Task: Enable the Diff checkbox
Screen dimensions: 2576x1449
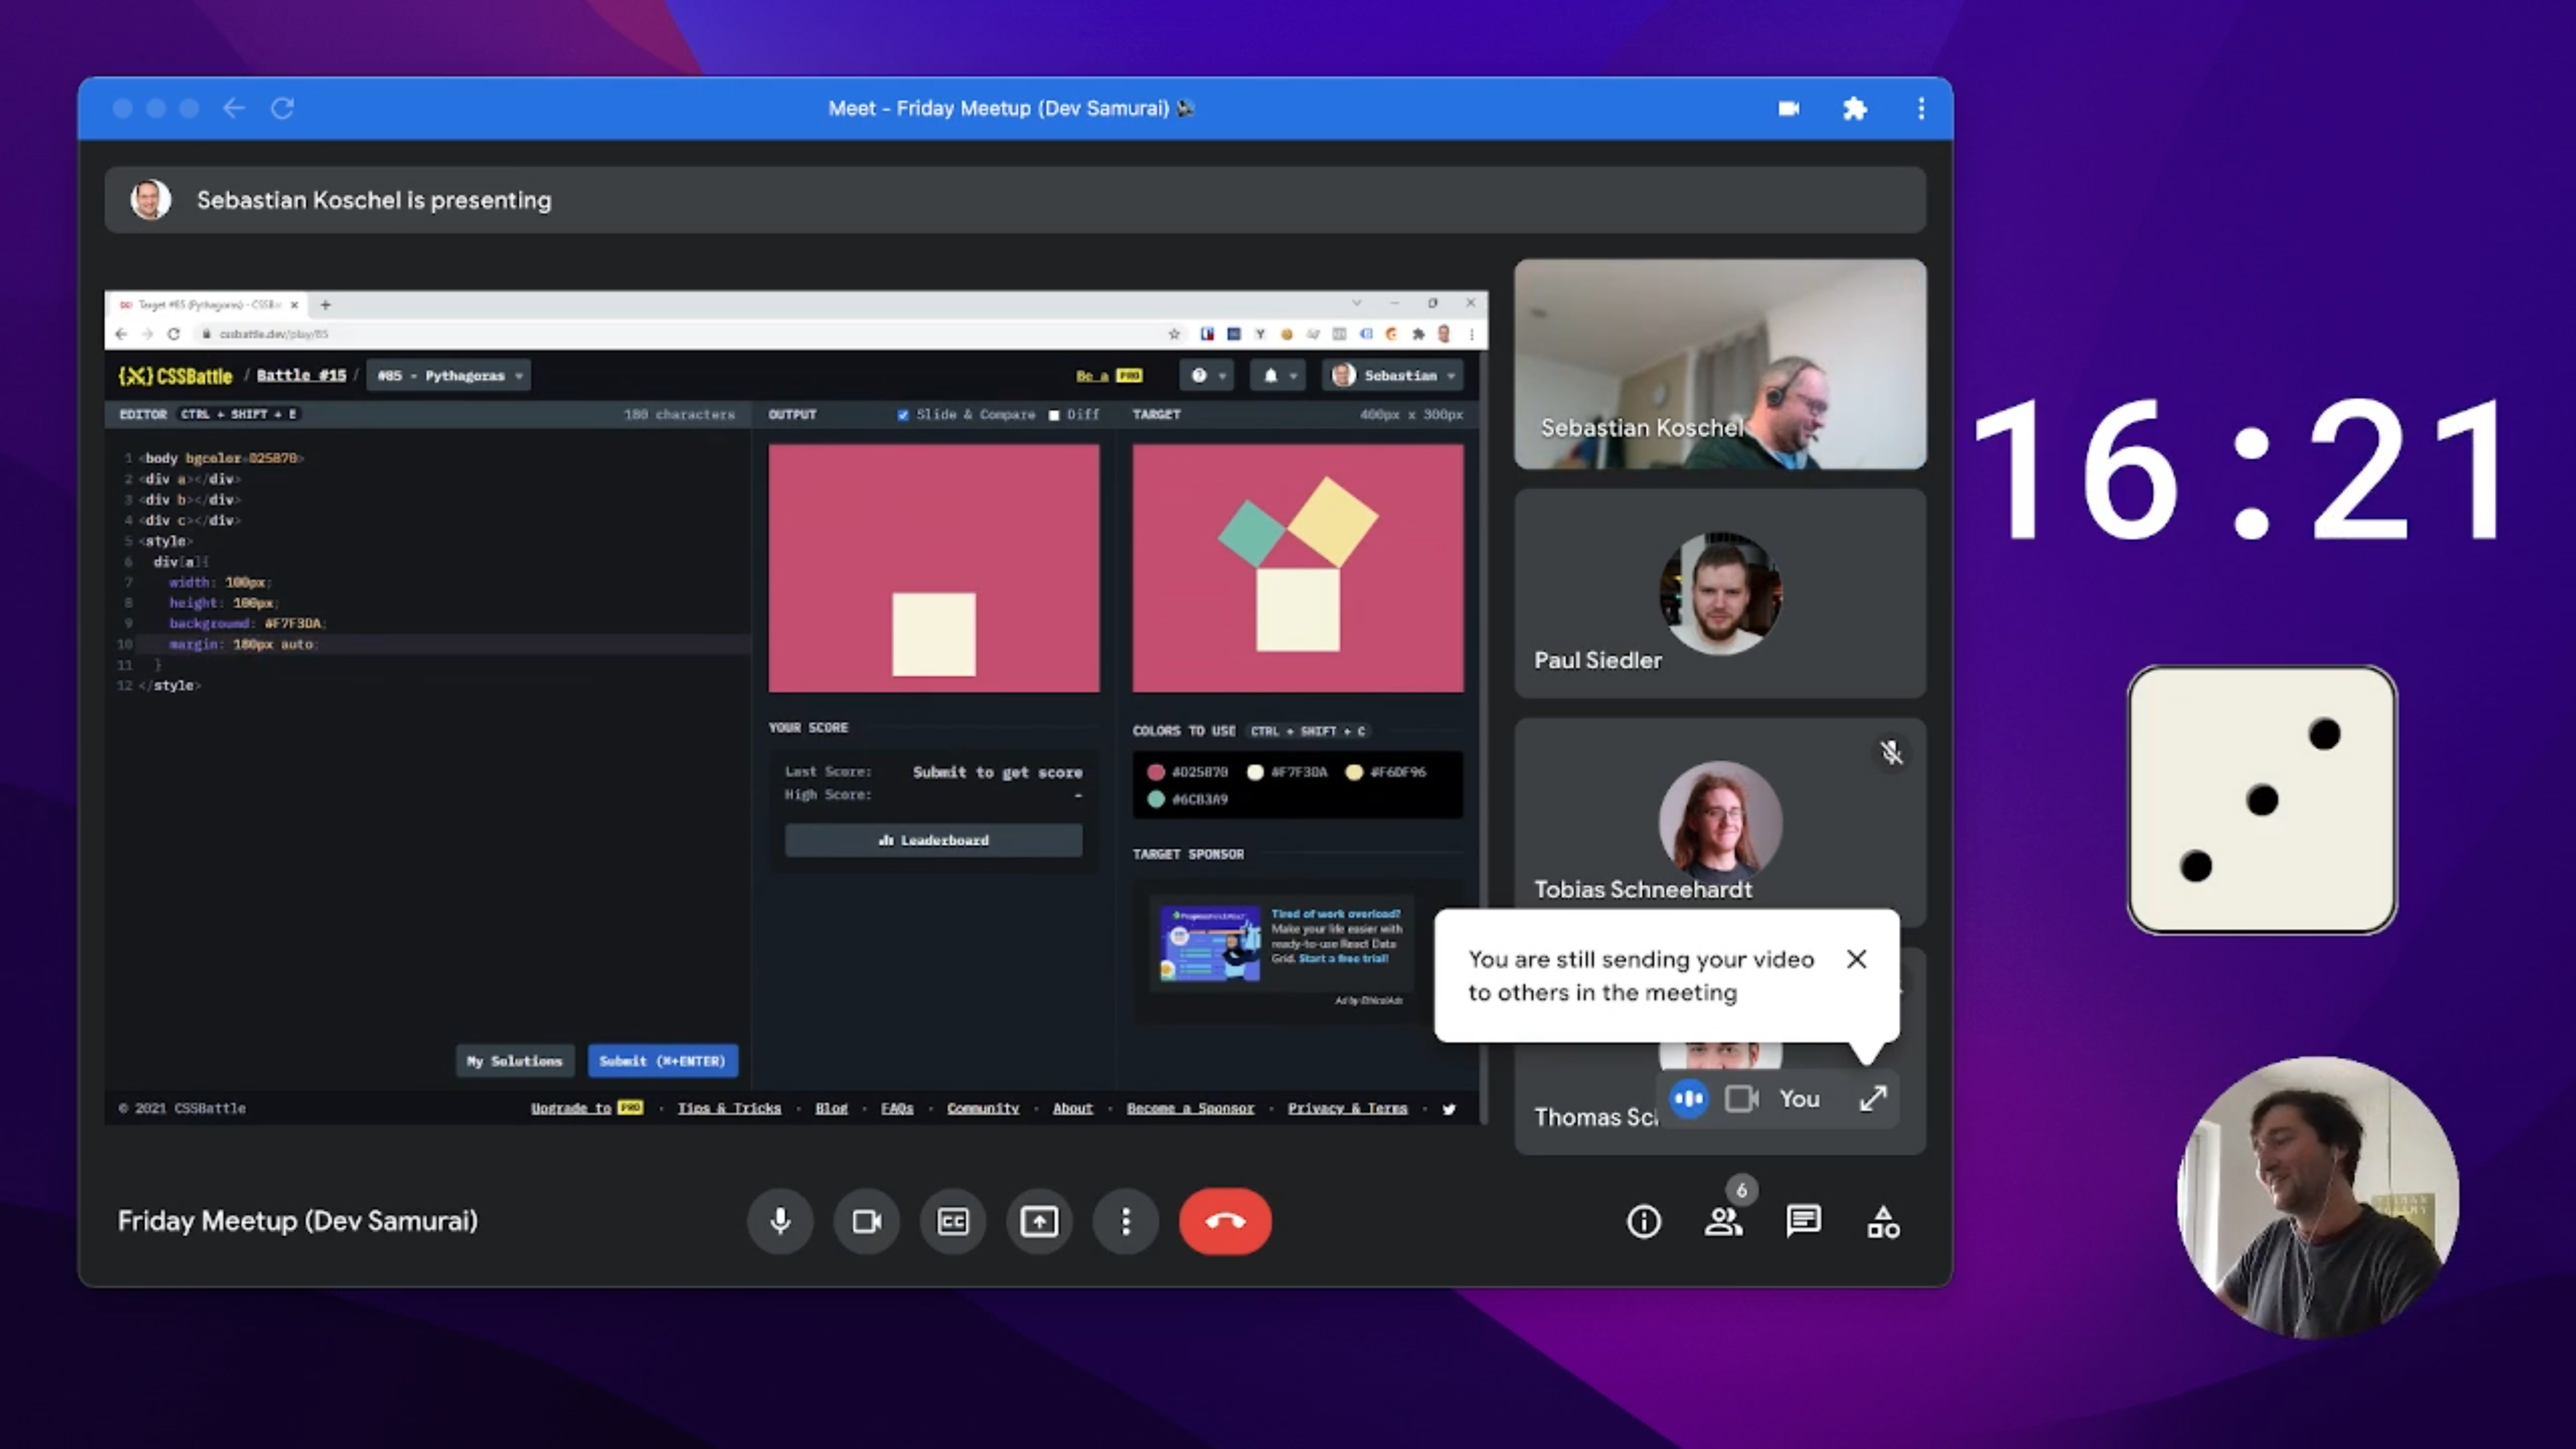Action: [1054, 414]
